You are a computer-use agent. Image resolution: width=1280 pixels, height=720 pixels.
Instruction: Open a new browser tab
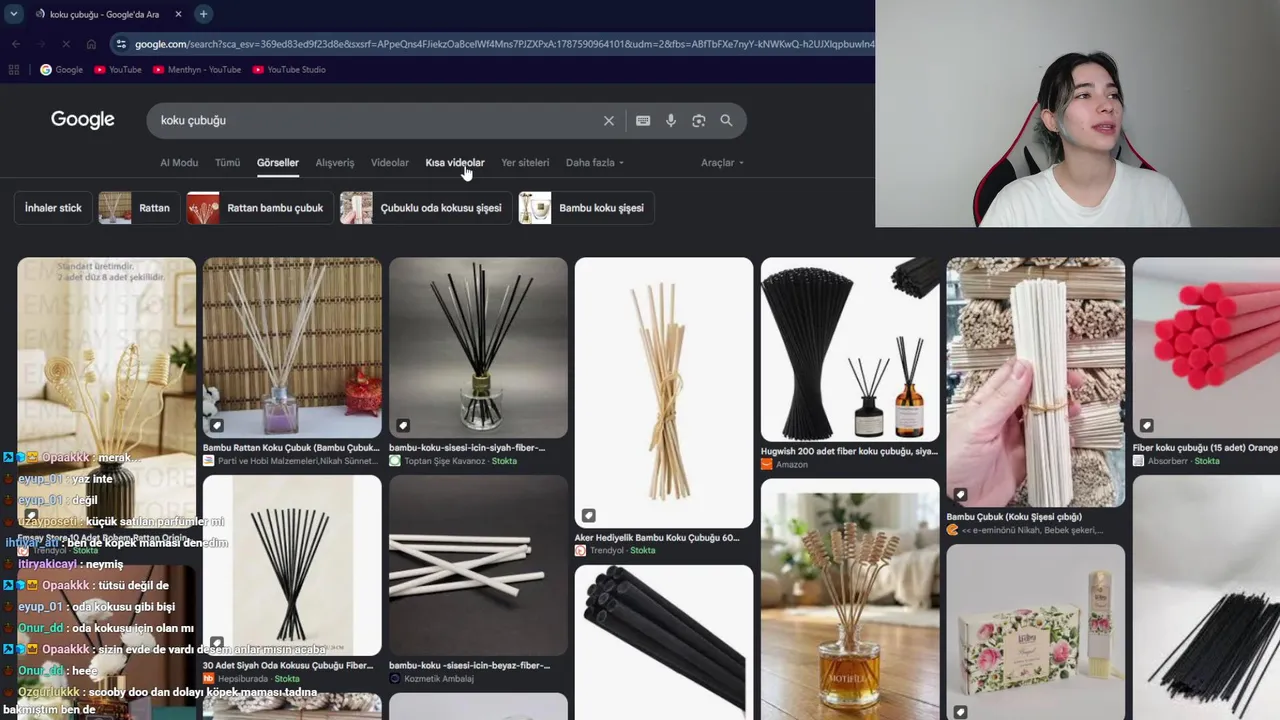pos(203,14)
